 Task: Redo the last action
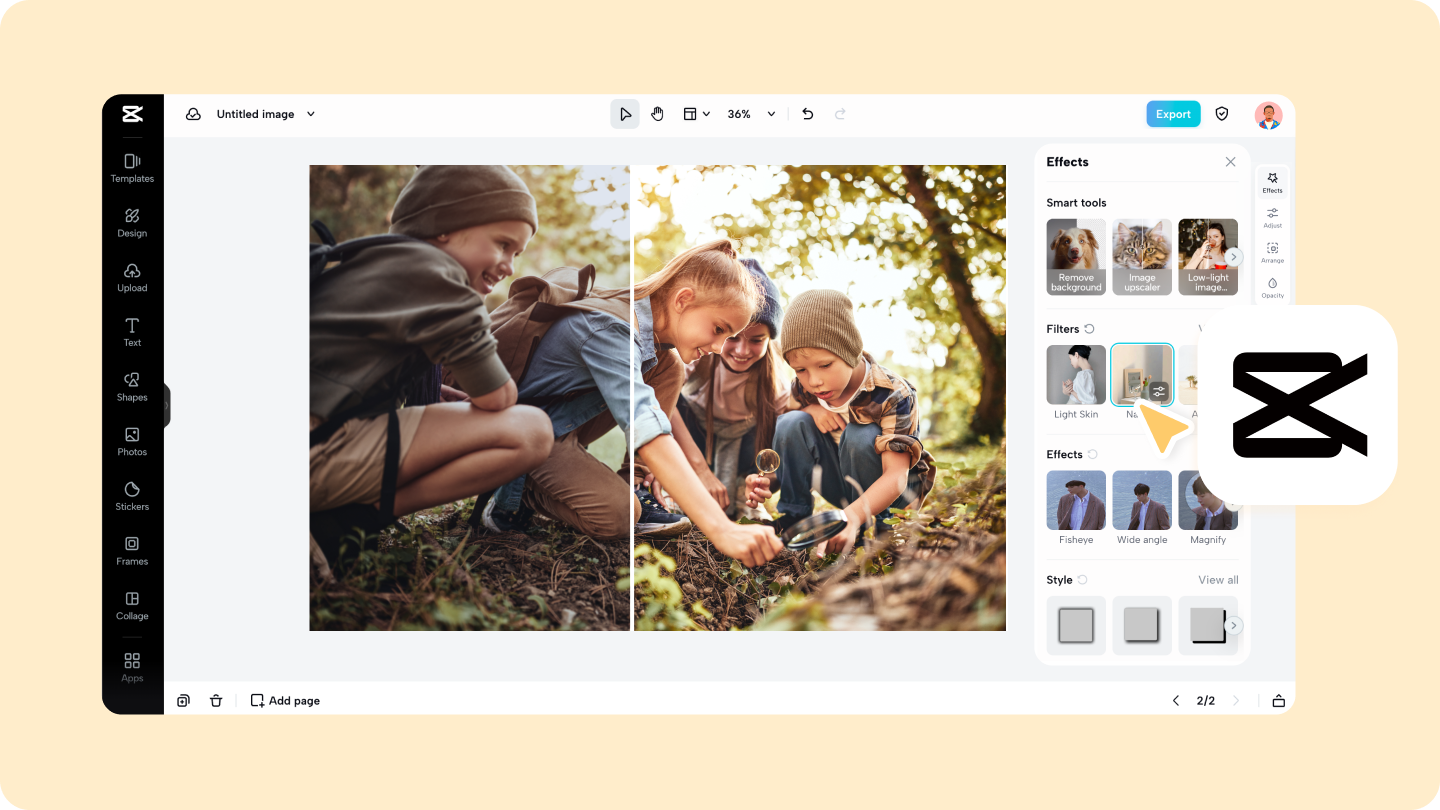click(x=840, y=114)
